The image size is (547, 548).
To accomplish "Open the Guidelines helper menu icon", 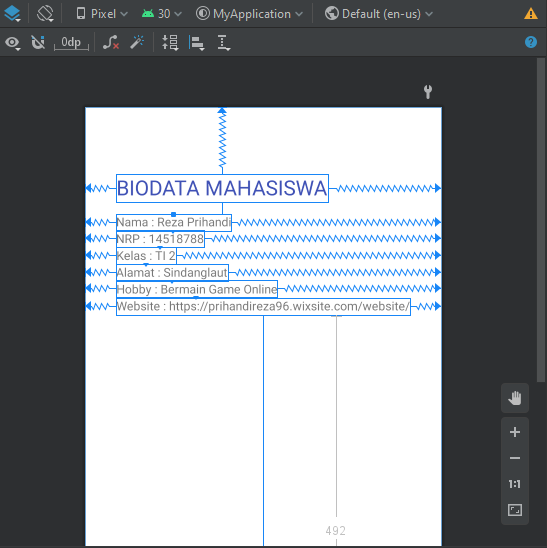I will pos(223,43).
